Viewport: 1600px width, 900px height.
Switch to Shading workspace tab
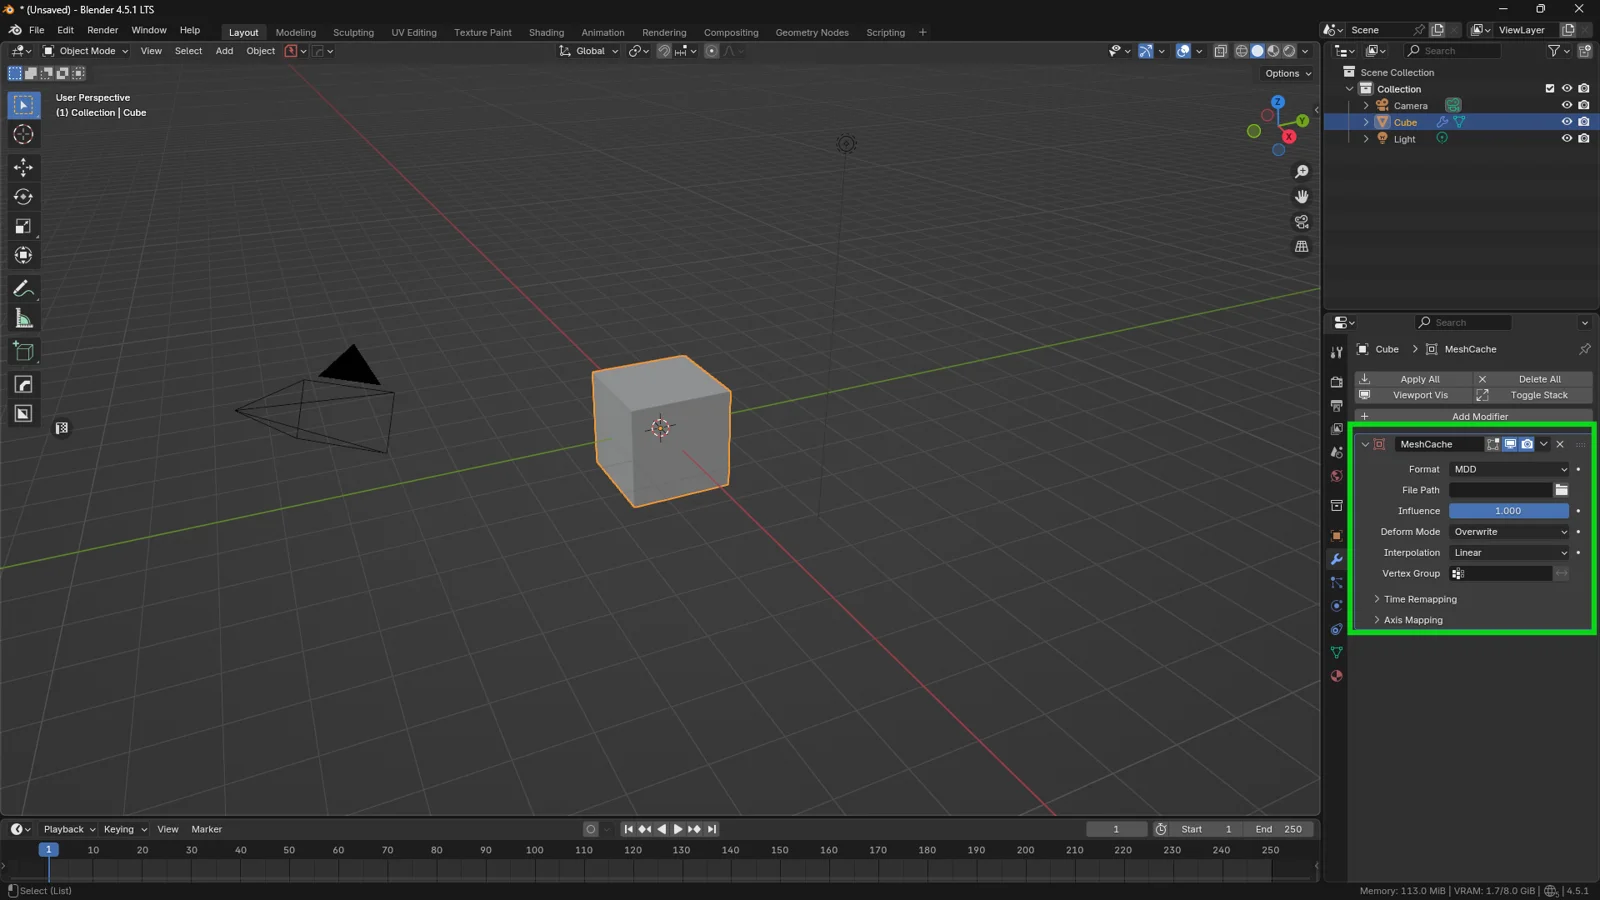tap(546, 32)
